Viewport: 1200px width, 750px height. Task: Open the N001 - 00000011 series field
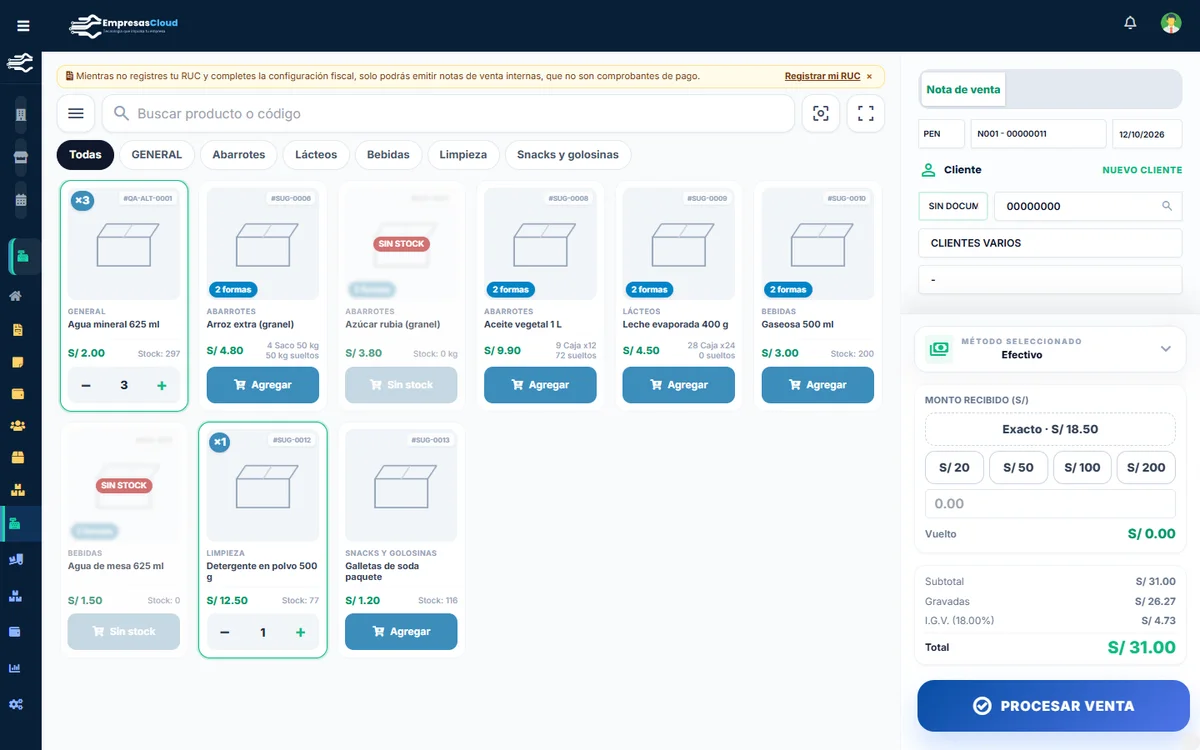click(1038, 133)
